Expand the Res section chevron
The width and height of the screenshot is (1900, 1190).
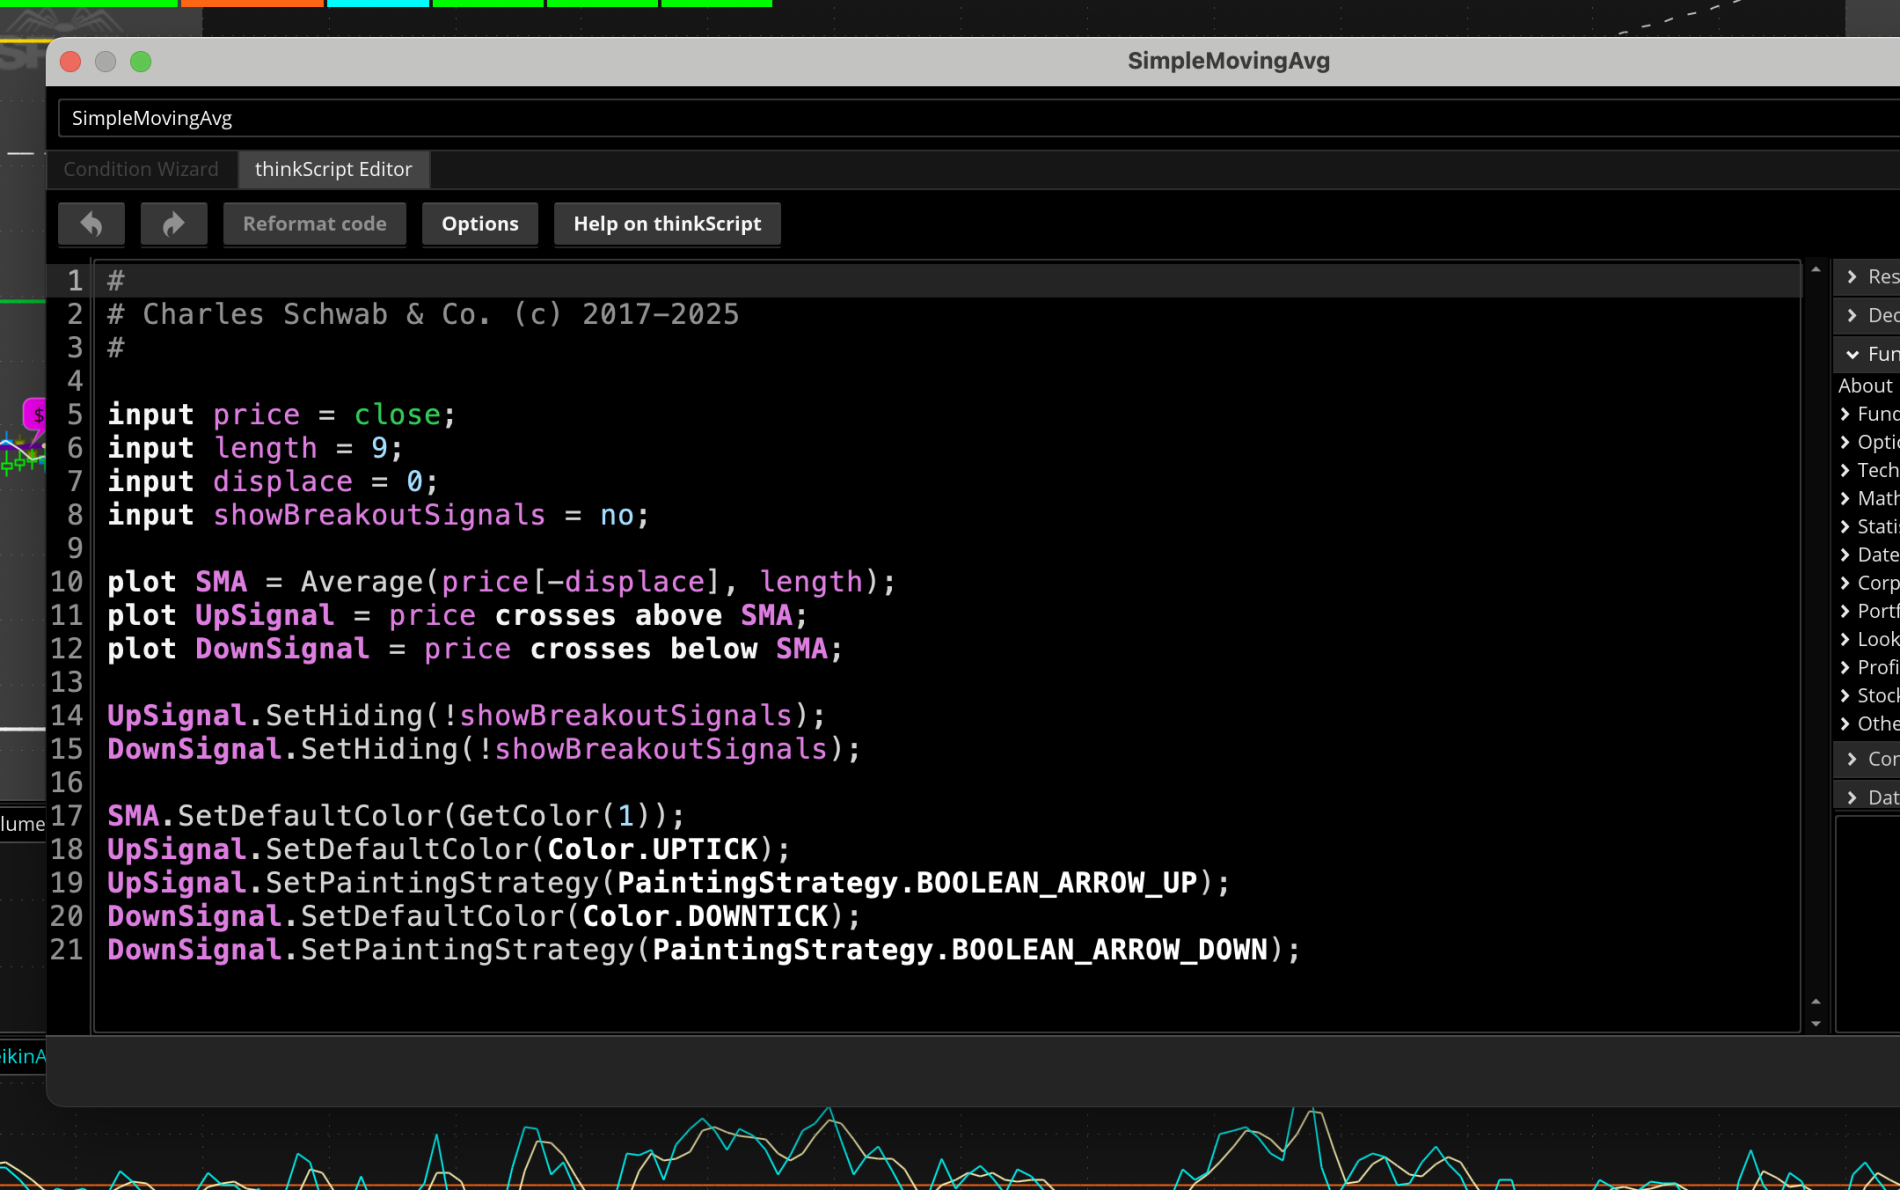click(x=1852, y=277)
